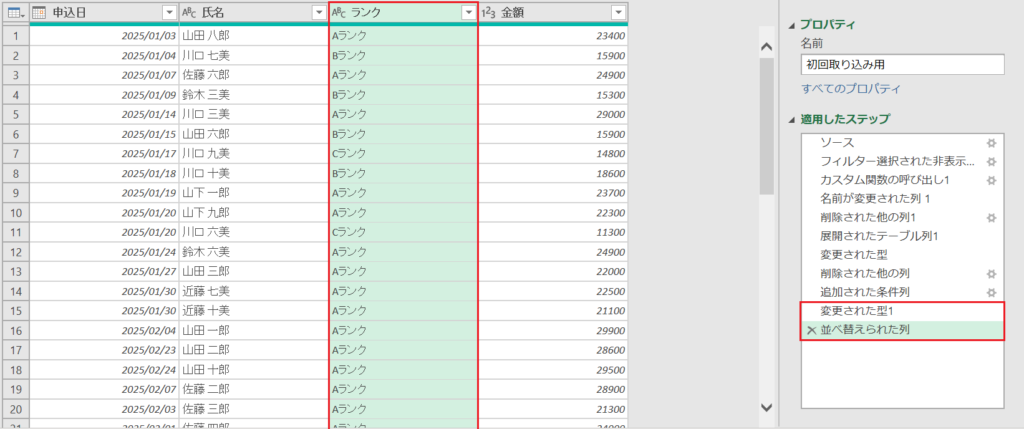Select the 変更された型 step
The image size is (1024, 429).
902,255
